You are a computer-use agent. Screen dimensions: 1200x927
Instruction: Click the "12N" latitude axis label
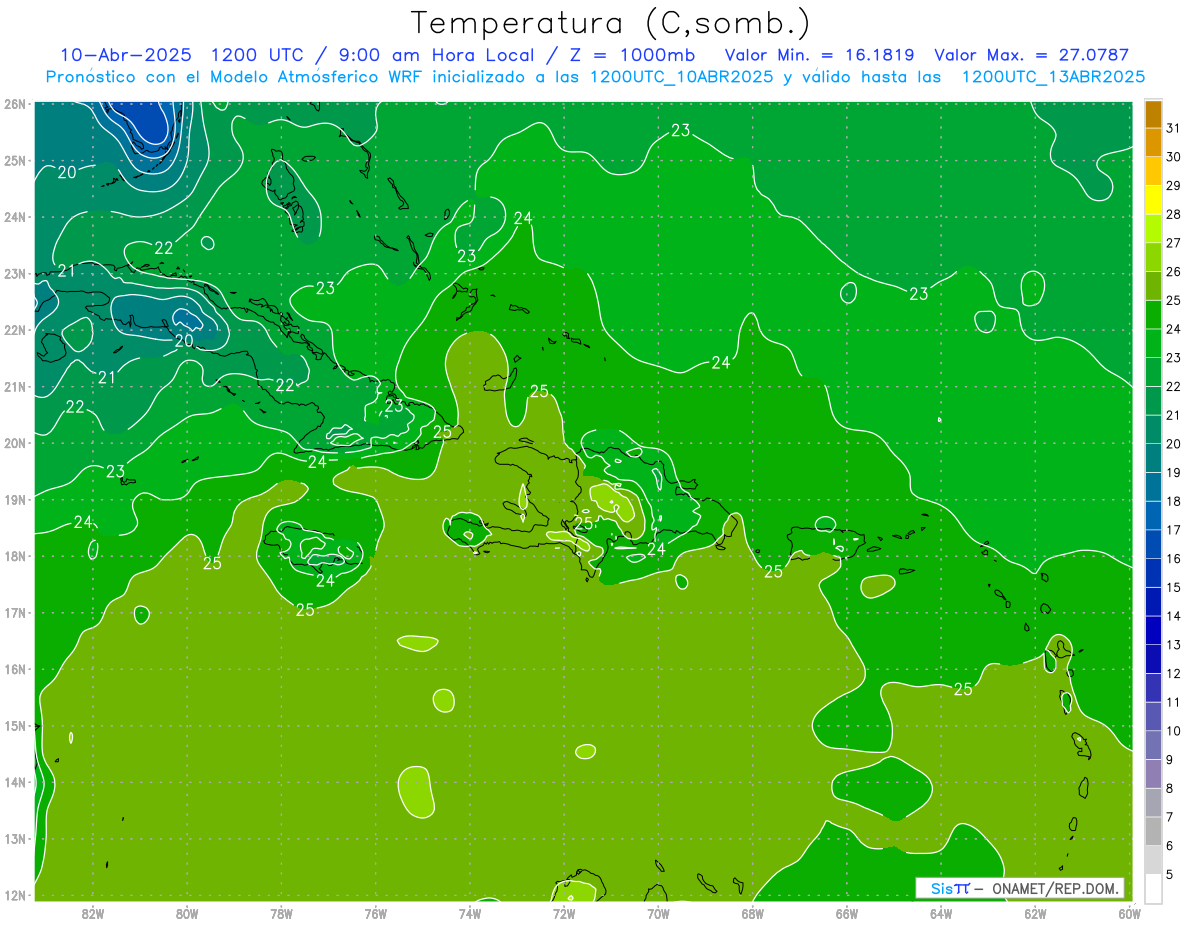pyautogui.click(x=15, y=895)
